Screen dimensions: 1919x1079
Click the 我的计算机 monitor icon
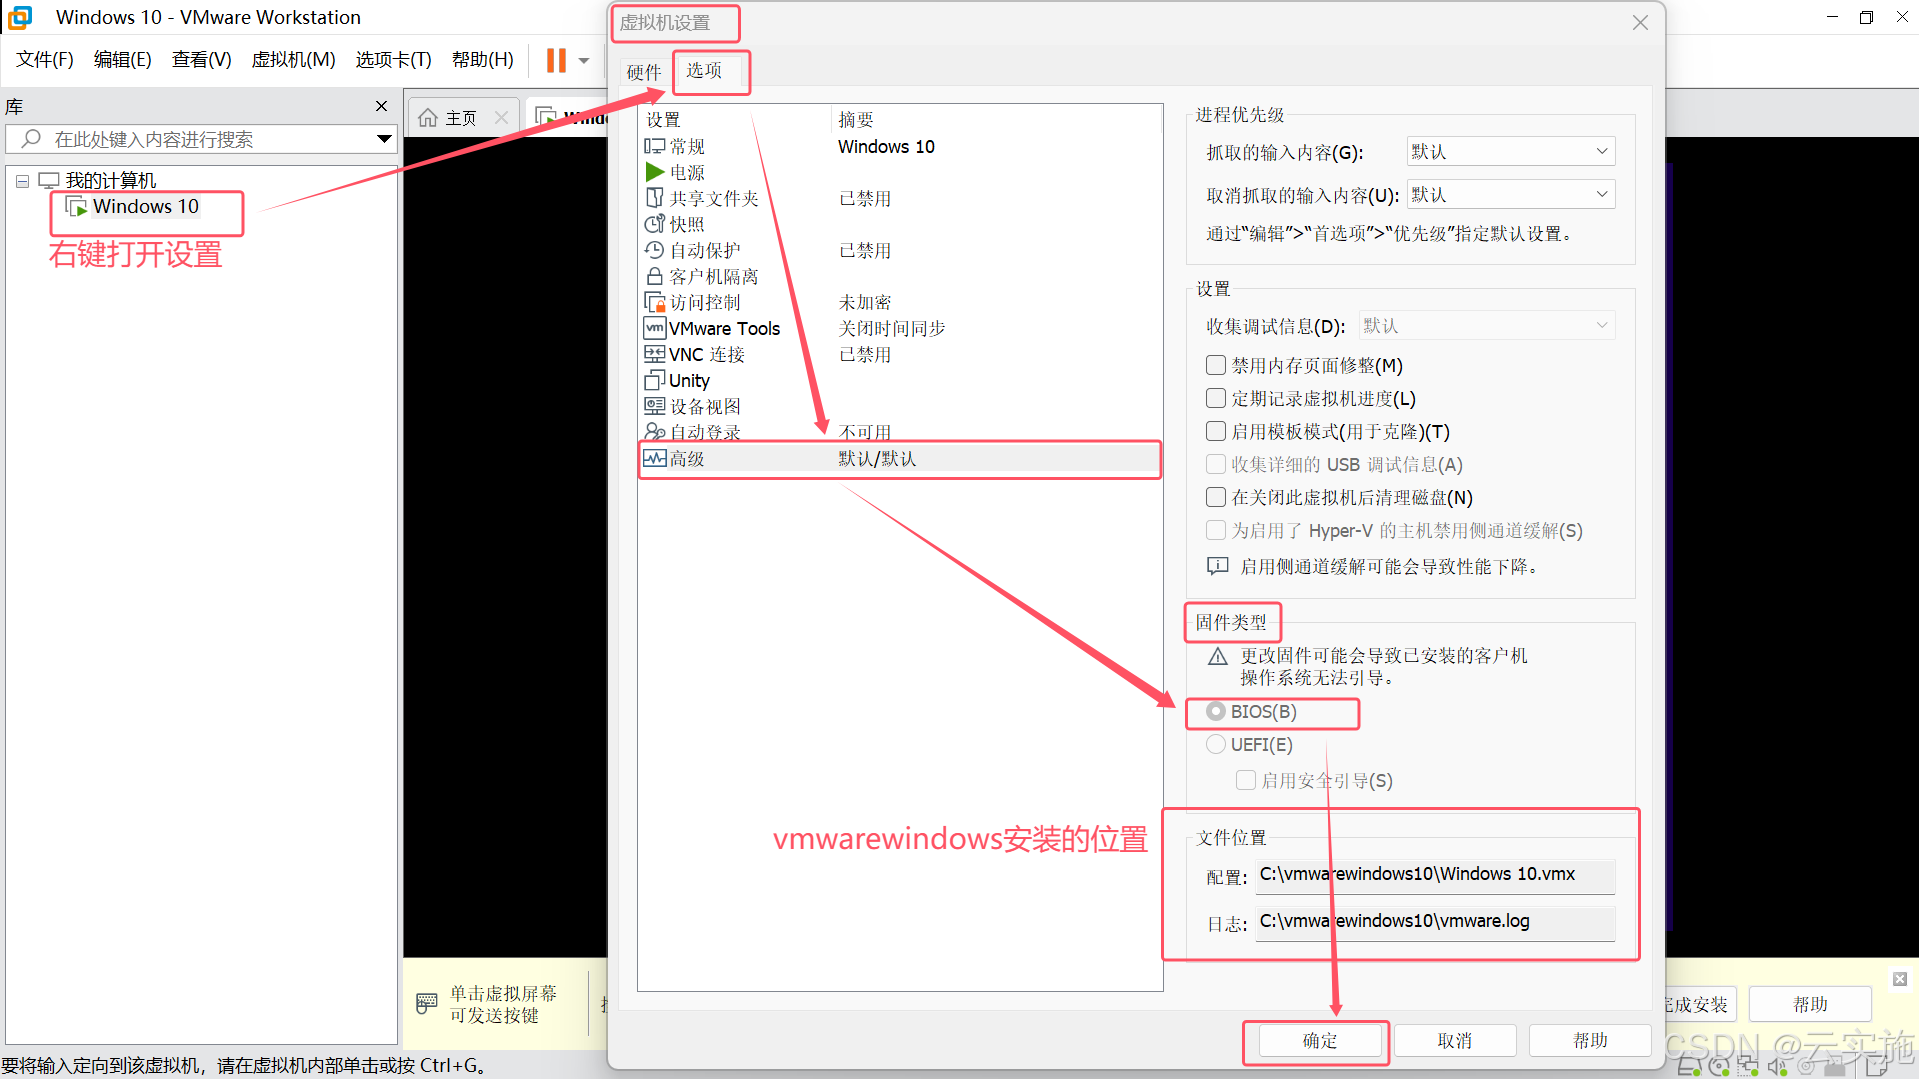point(49,181)
